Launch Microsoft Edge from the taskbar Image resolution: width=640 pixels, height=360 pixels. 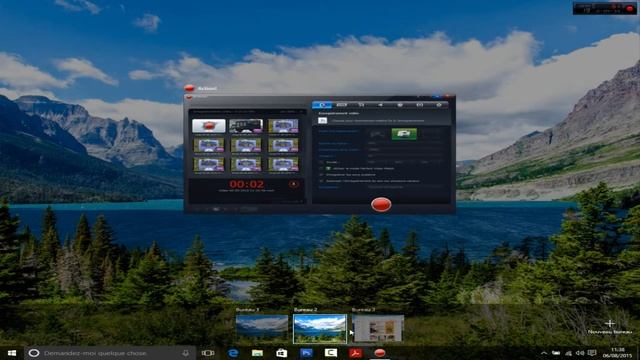(x=233, y=353)
